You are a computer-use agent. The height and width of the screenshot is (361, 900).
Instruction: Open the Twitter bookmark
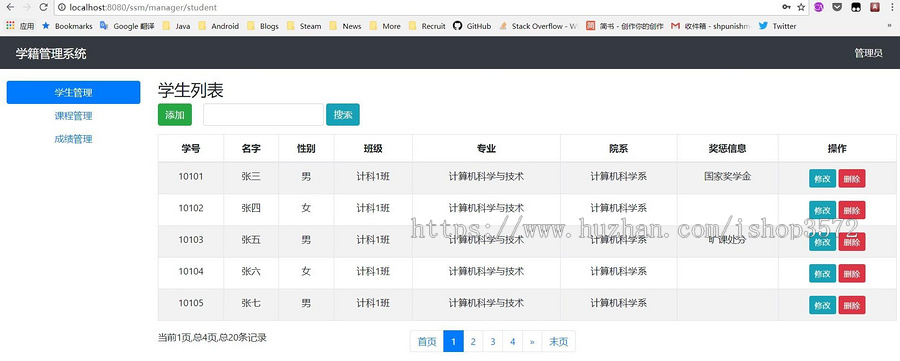(778, 26)
